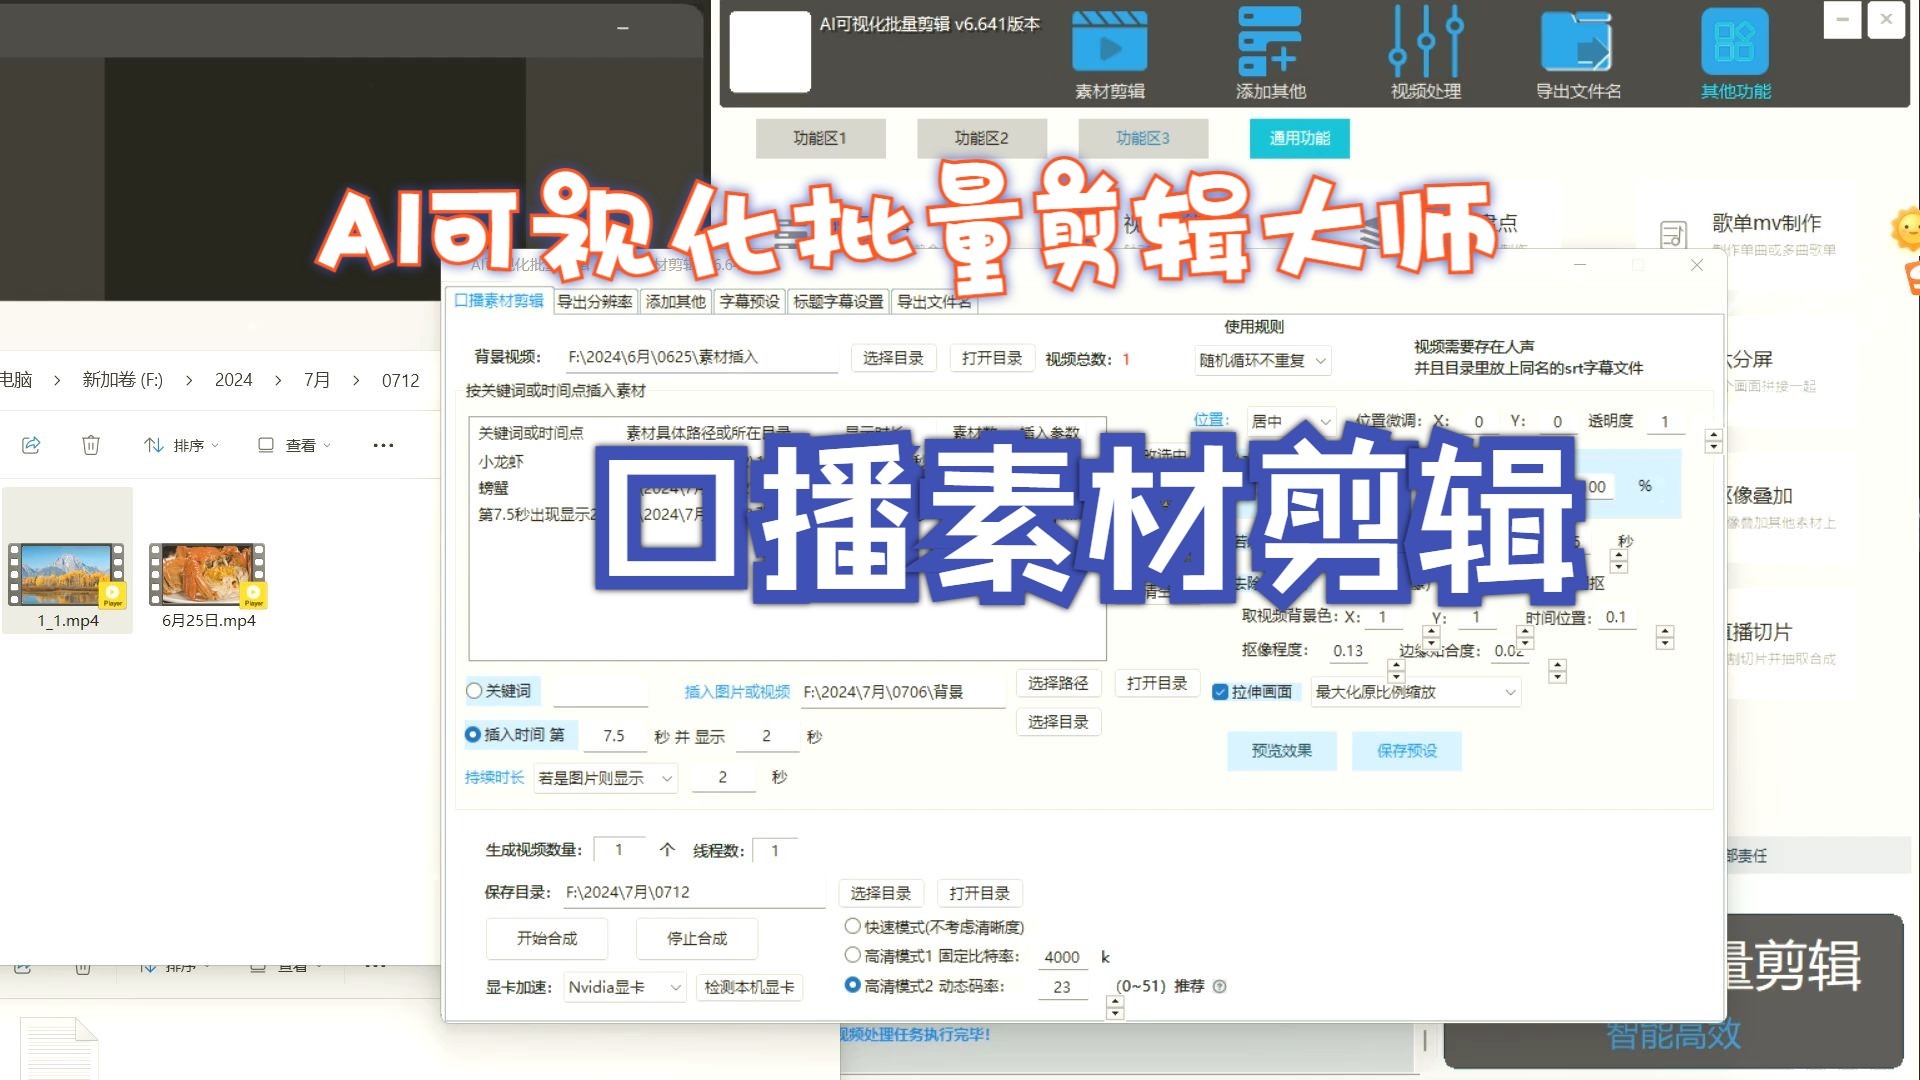Viewport: 1920px width, 1080px height.
Task: Open the three-dot more options in Explorer
Action: [383, 445]
